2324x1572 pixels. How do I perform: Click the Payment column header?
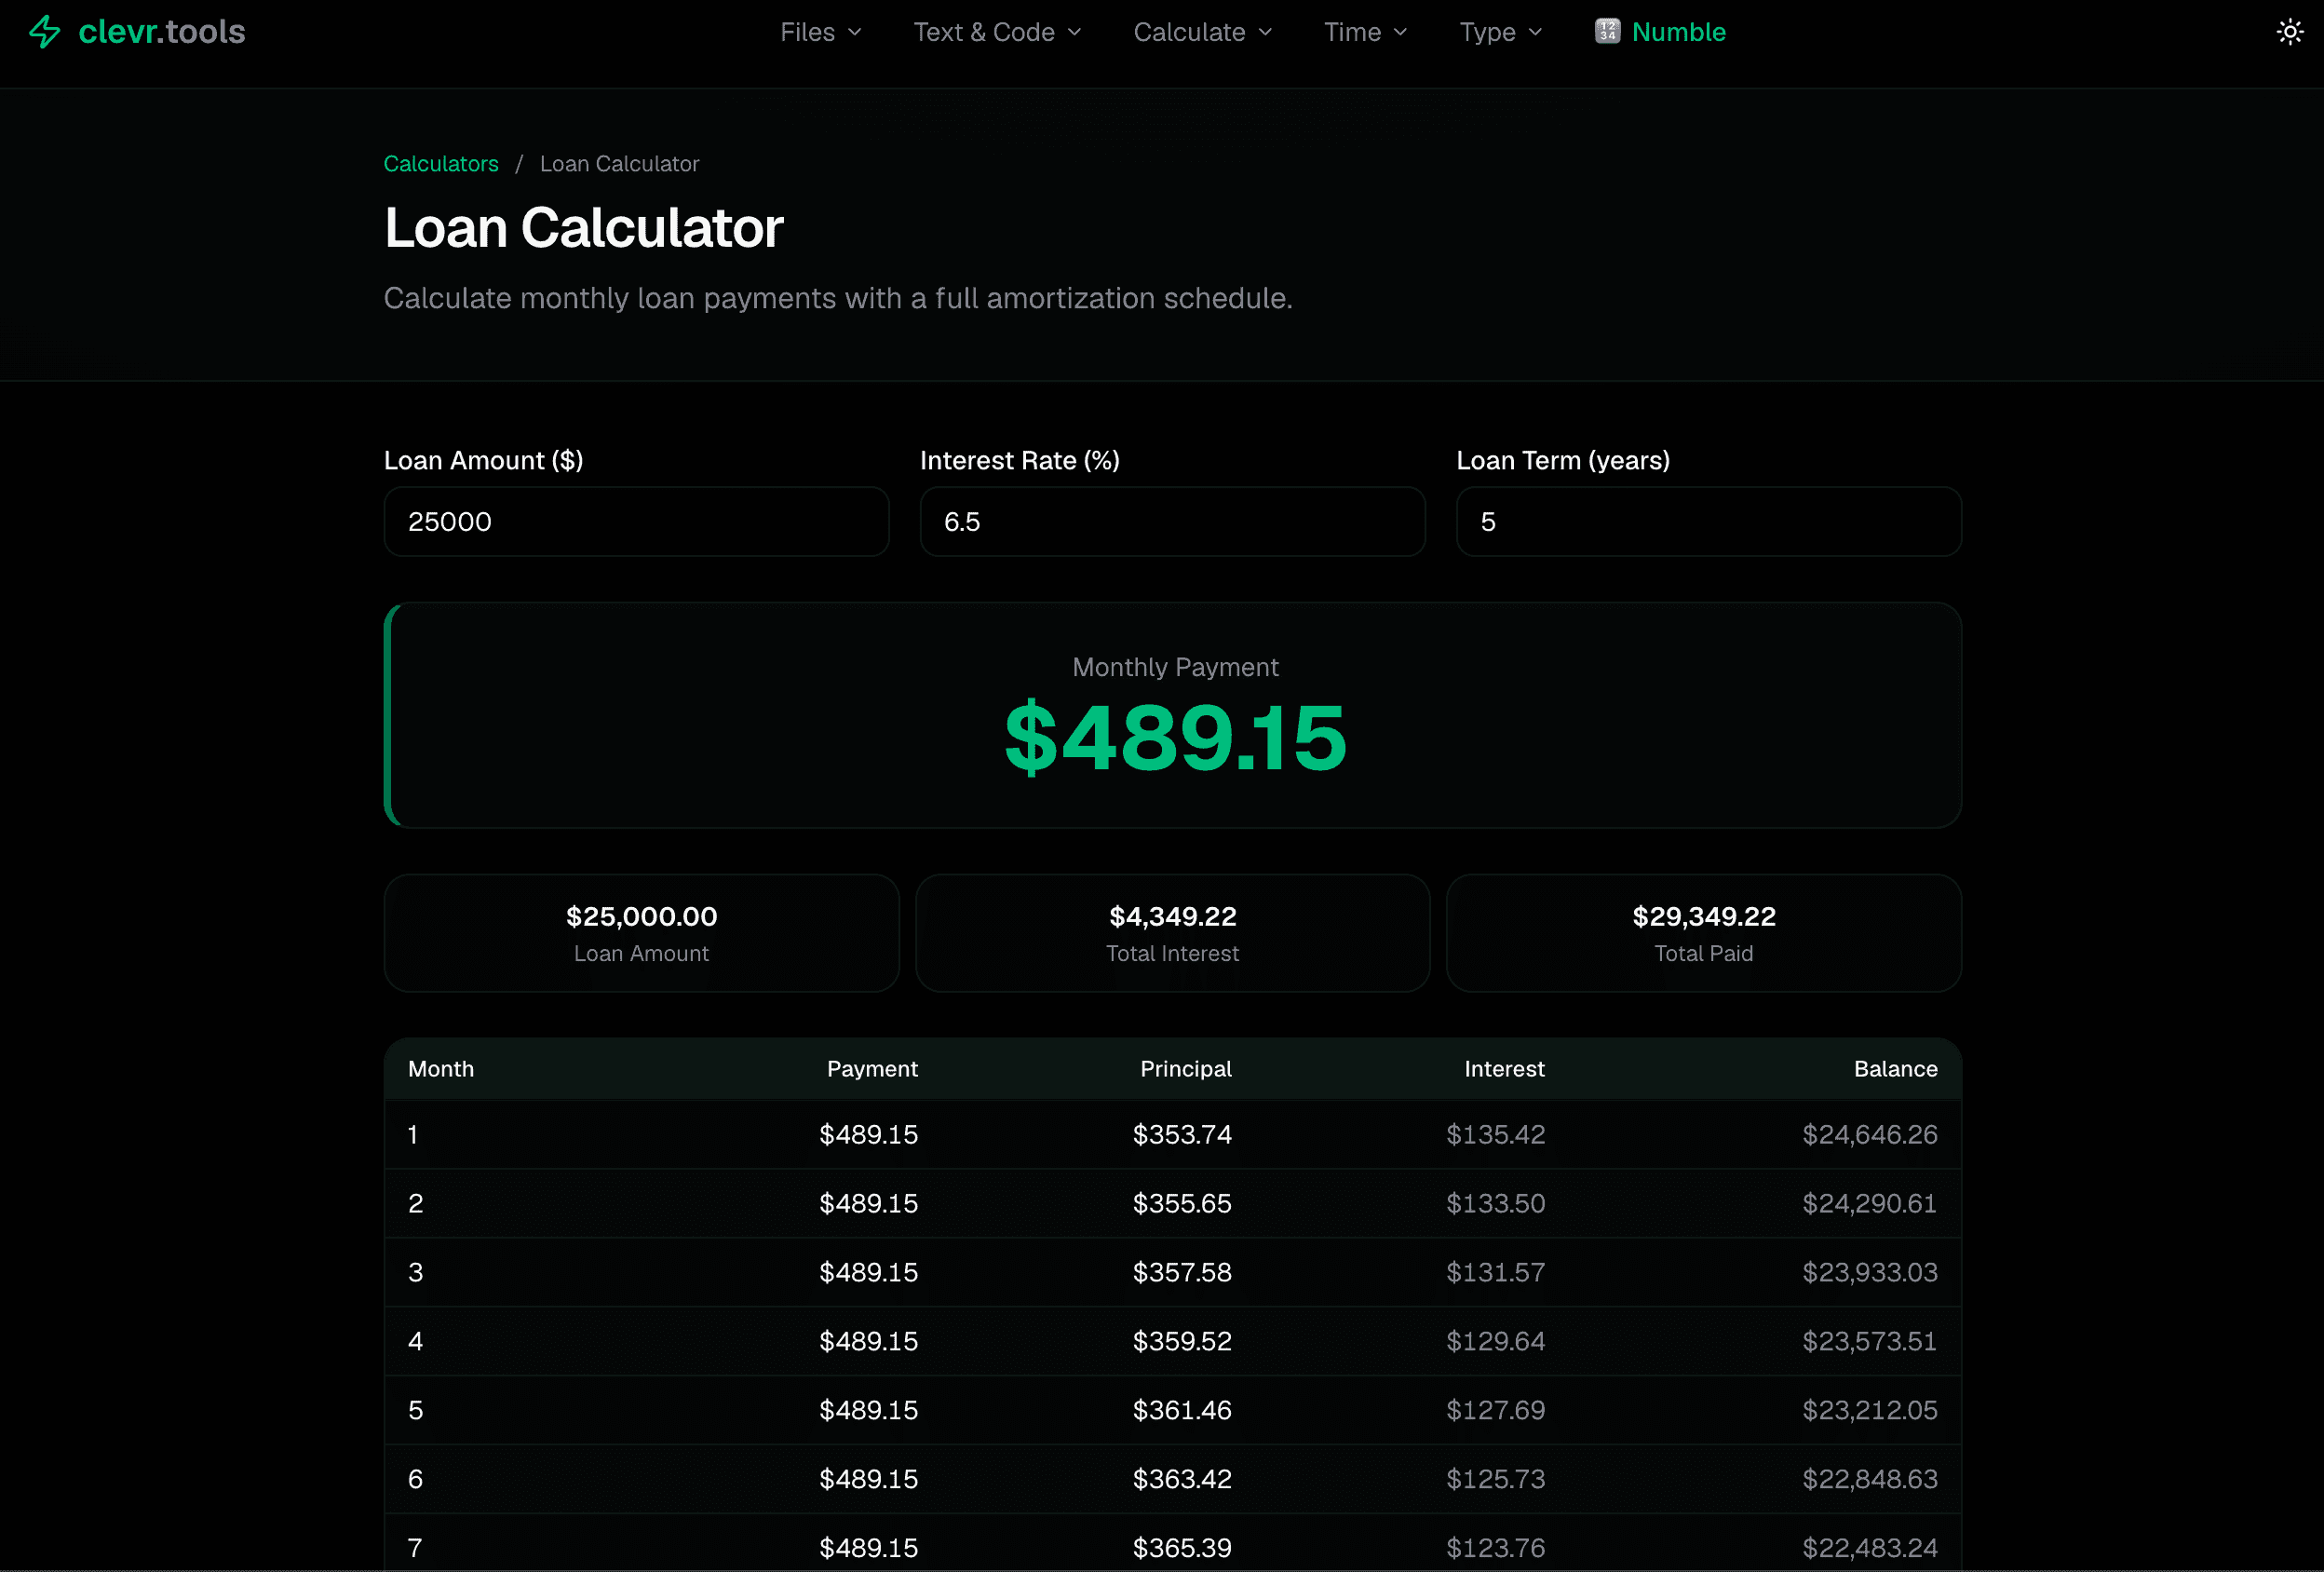[x=872, y=1068]
